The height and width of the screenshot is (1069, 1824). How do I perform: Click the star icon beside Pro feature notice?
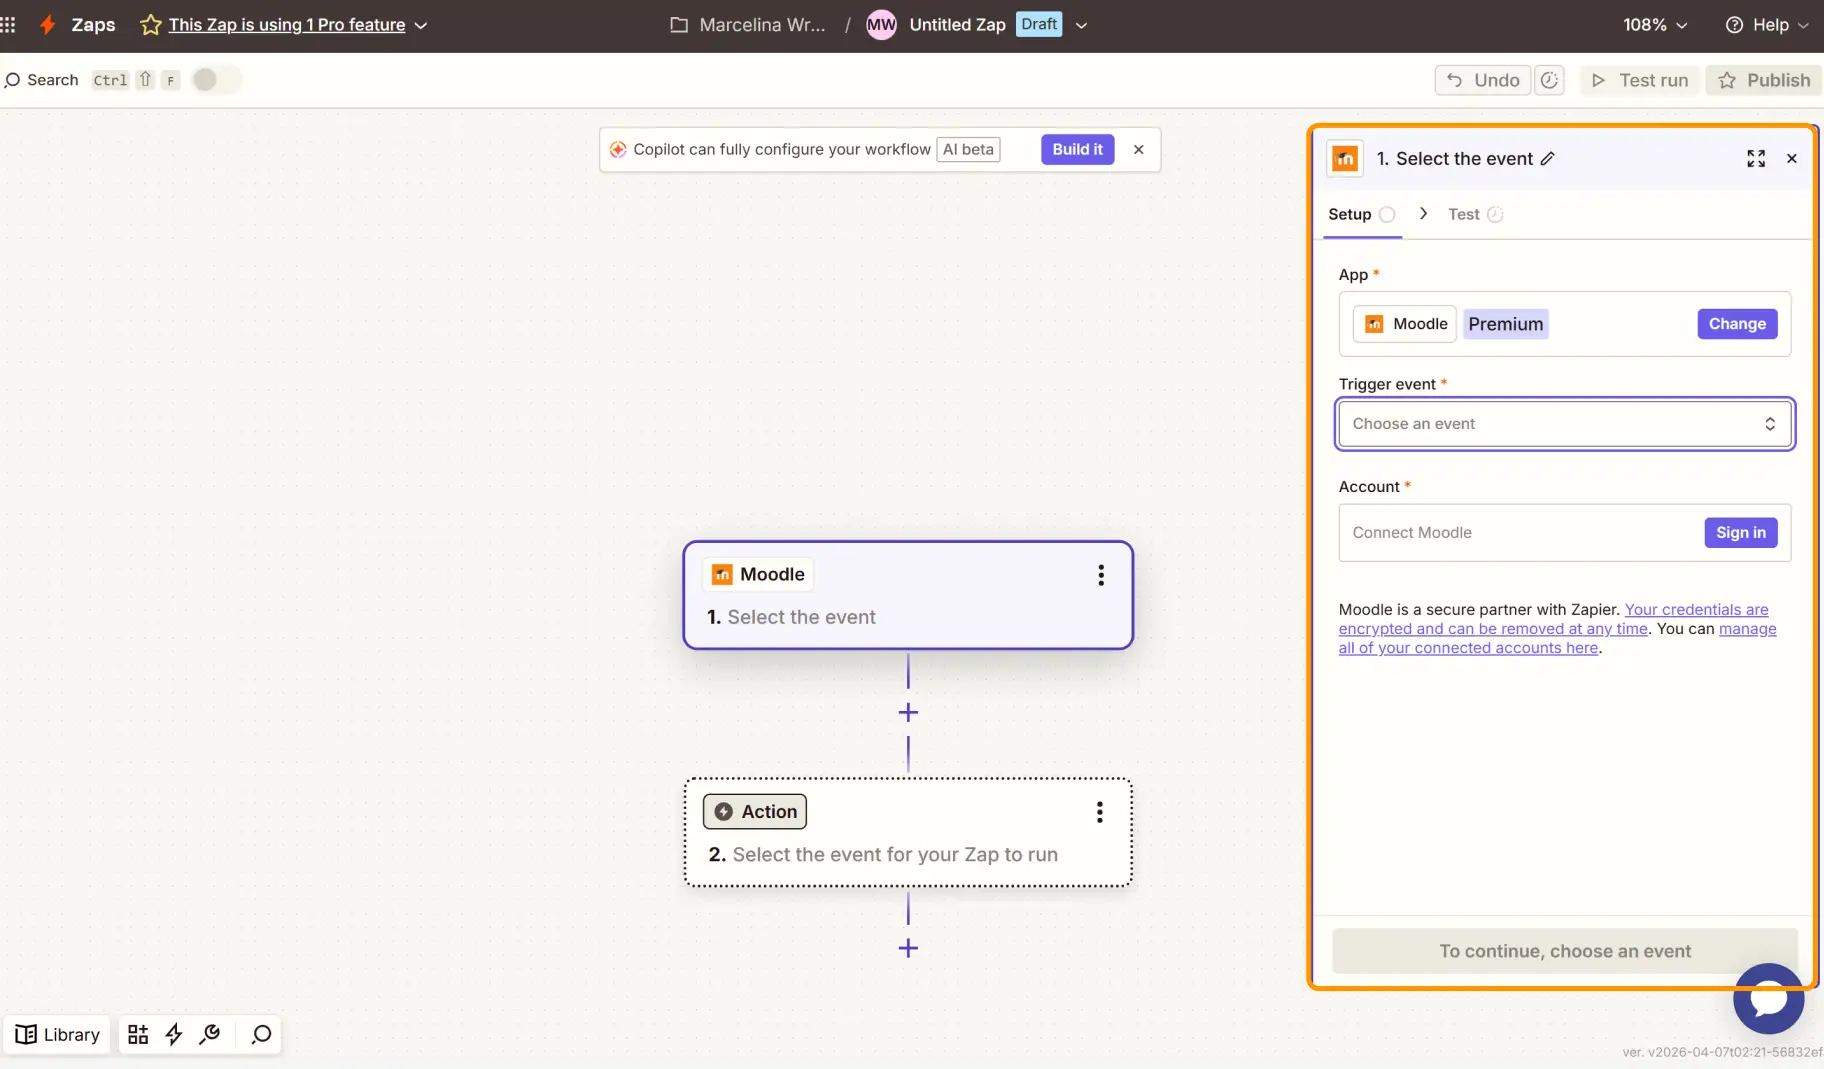(x=150, y=25)
